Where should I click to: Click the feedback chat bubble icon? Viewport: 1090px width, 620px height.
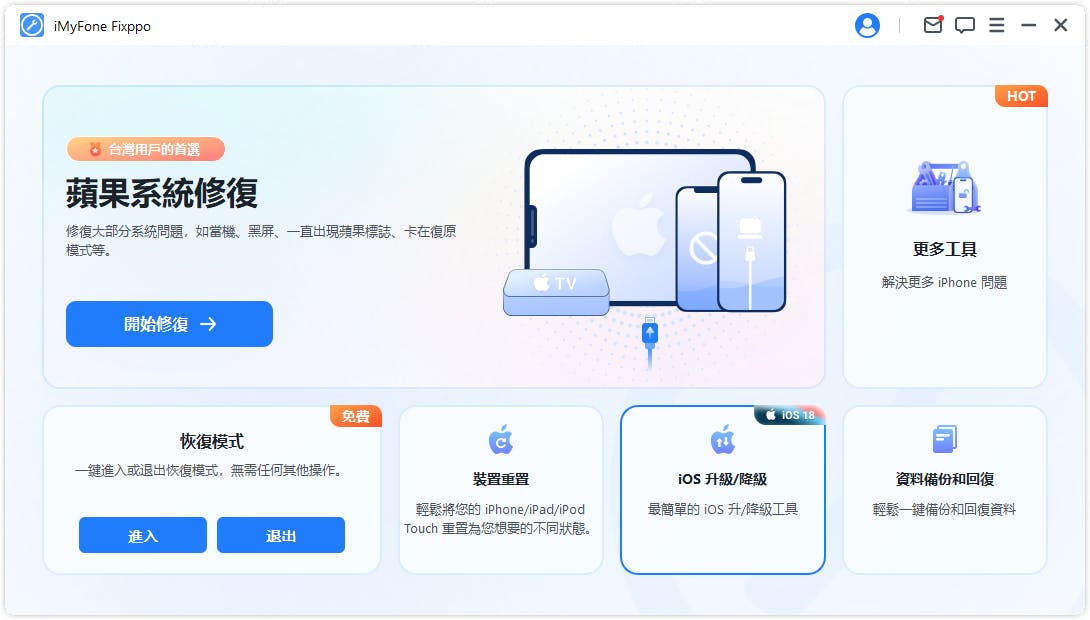[965, 26]
